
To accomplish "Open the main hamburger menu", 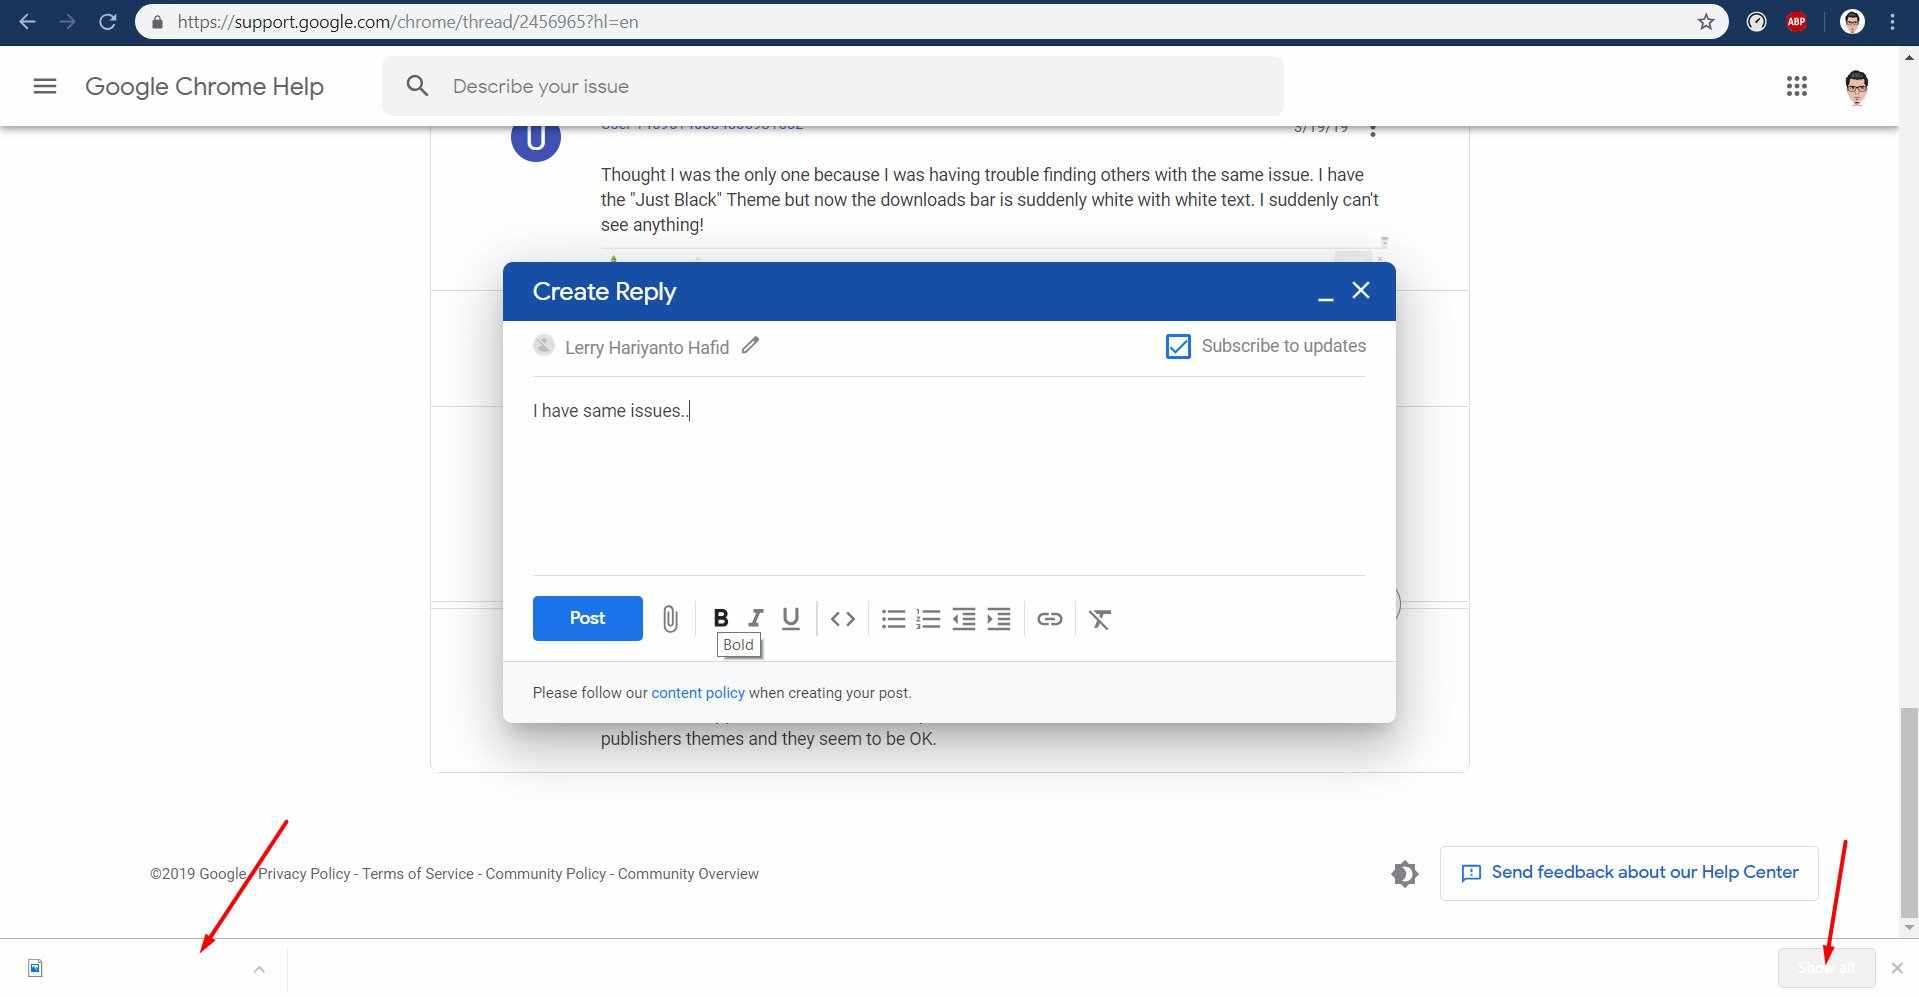I will pyautogui.click(x=45, y=86).
